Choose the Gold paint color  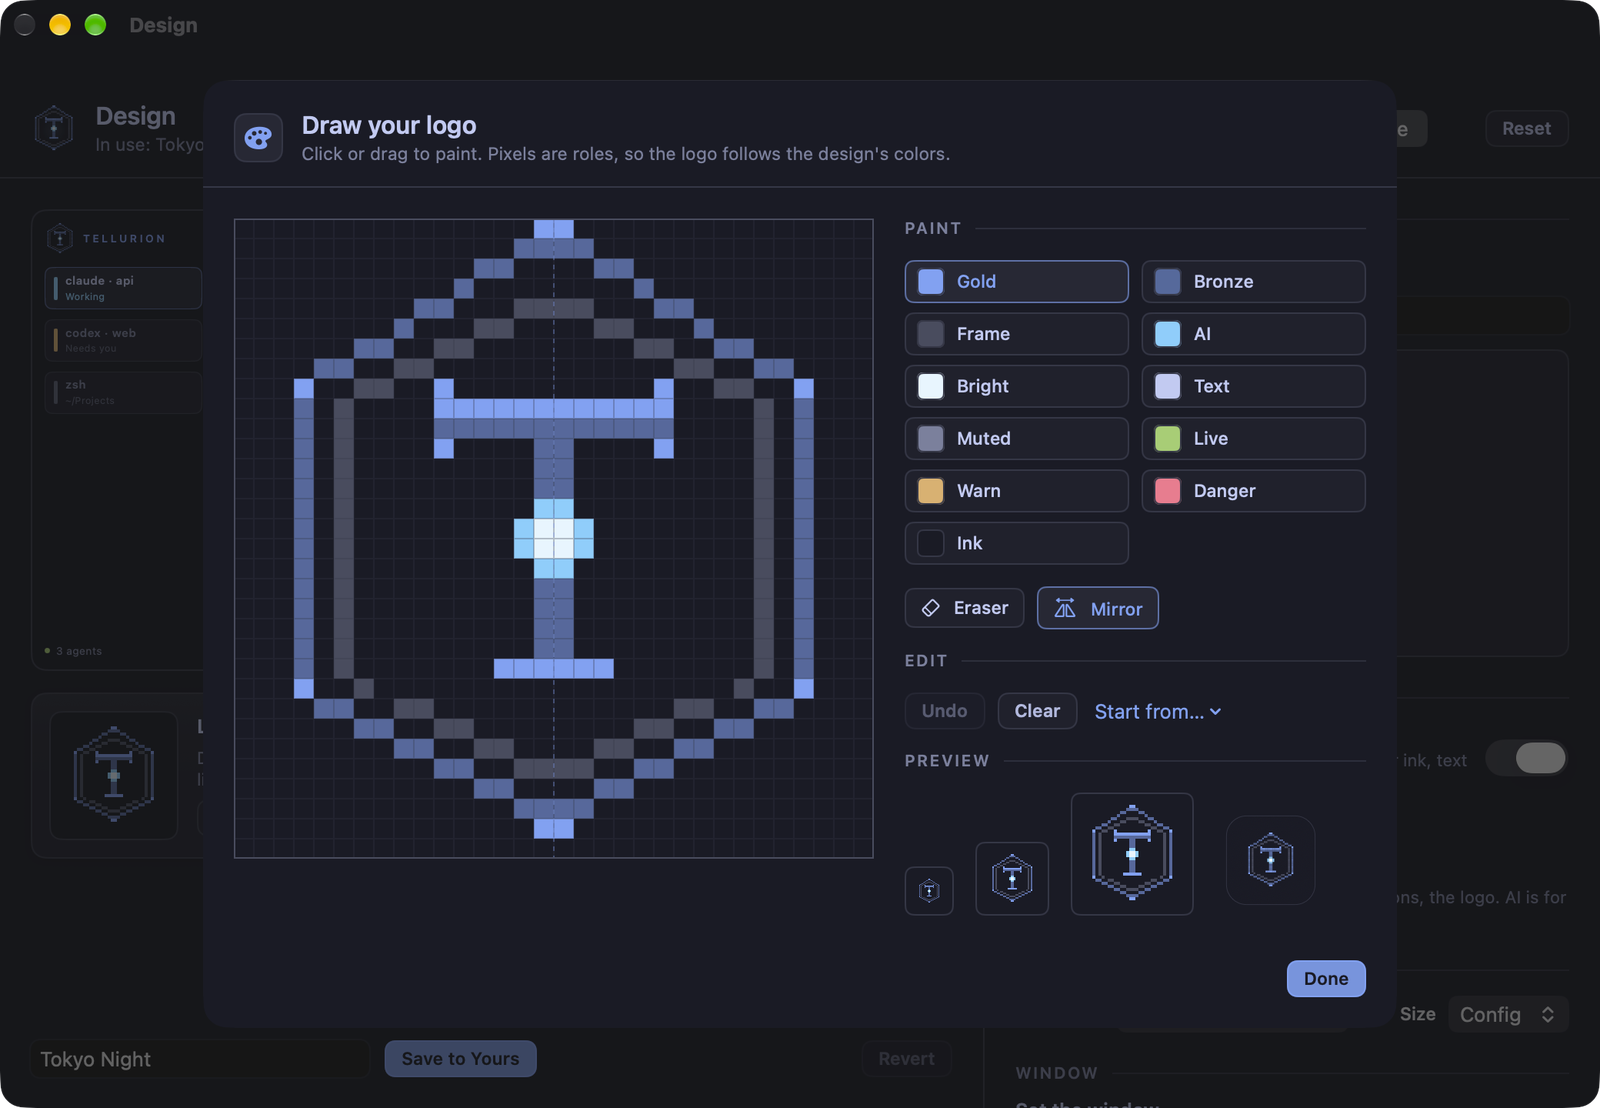point(1016,282)
